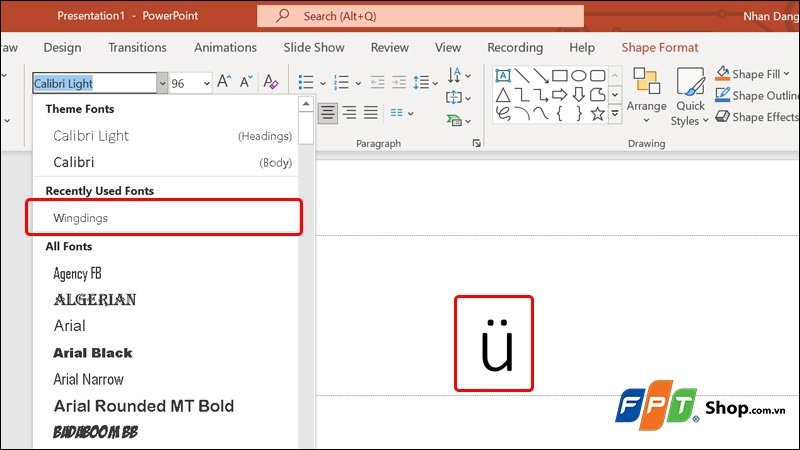Pick Algerian font

coord(166,299)
